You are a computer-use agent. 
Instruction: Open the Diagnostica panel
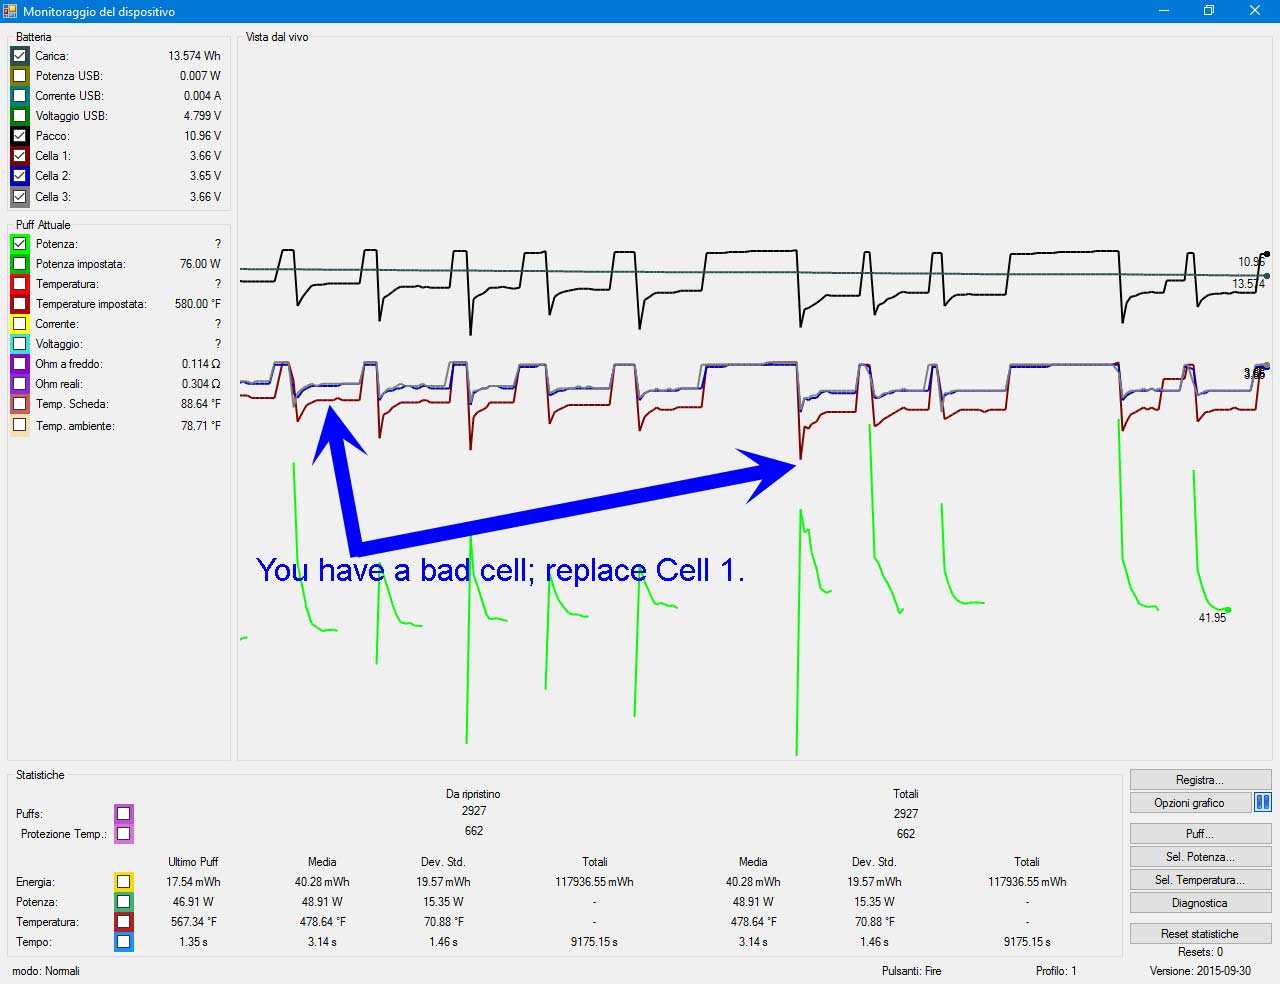(x=1199, y=903)
